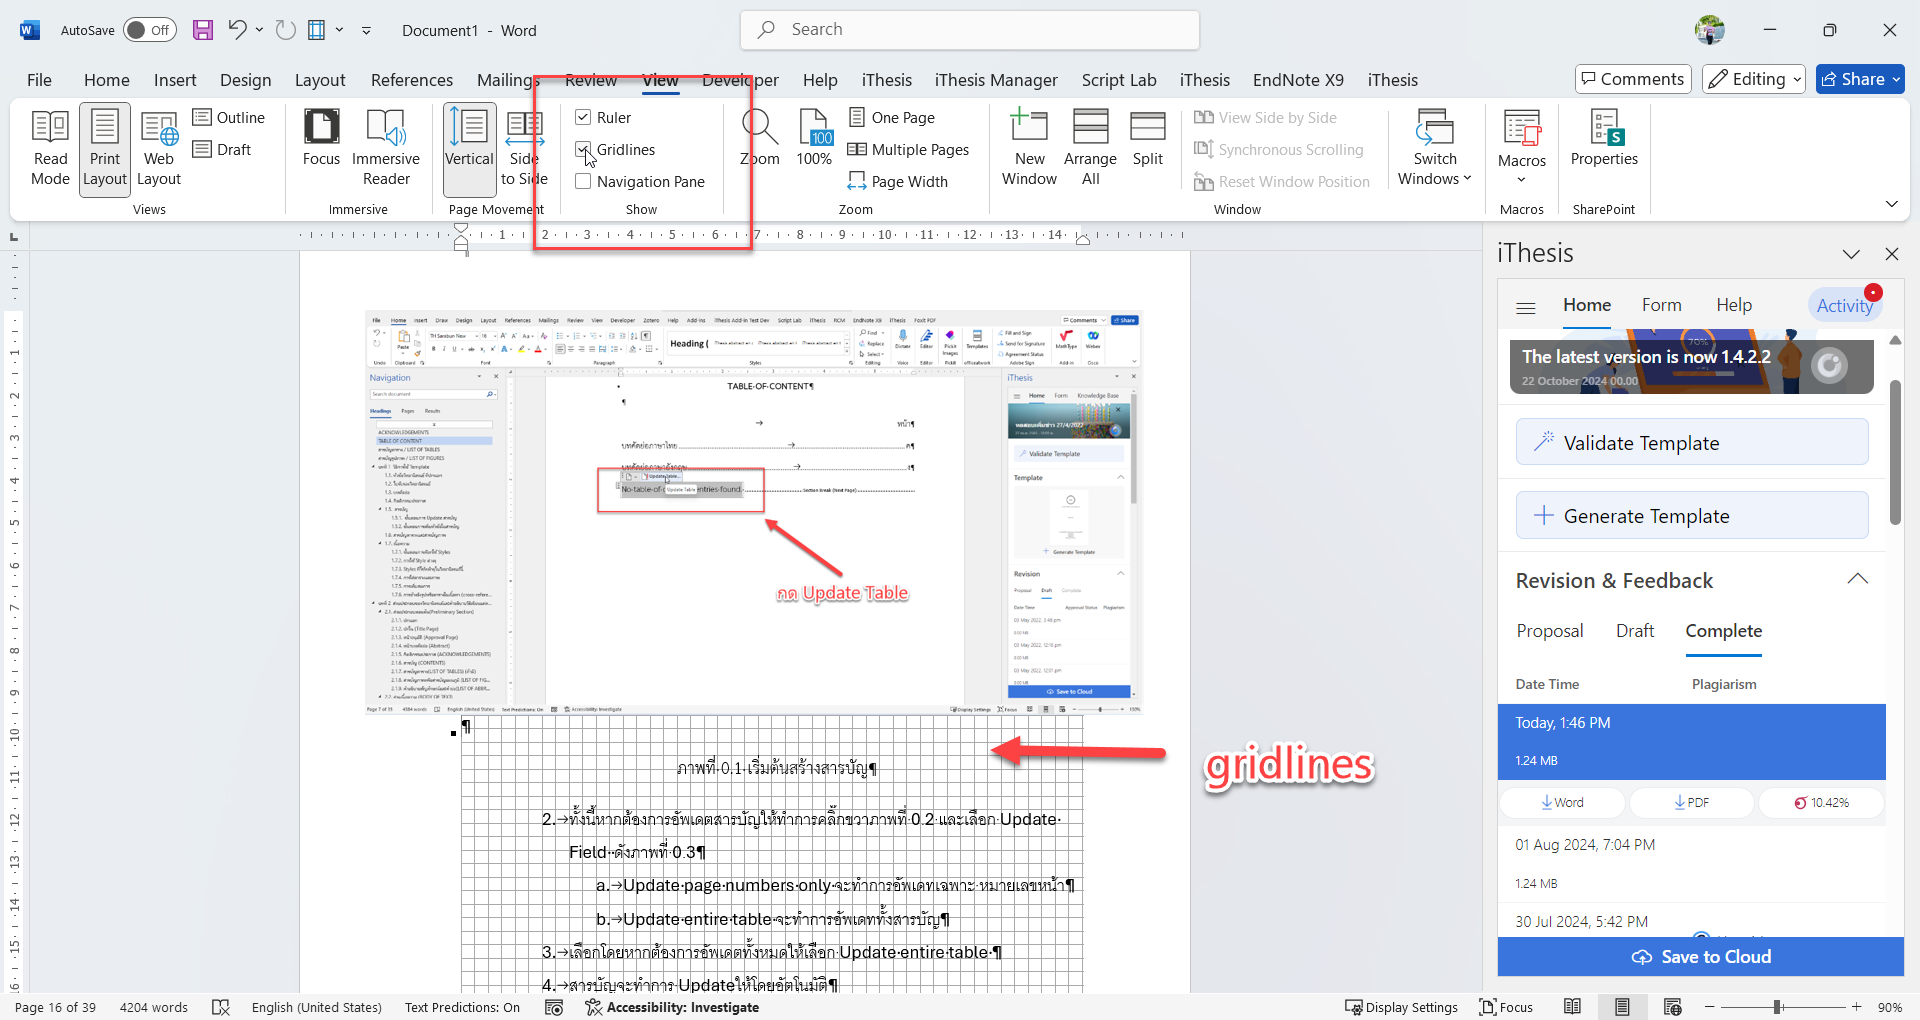This screenshot has height=1020, width=1920.
Task: Switch to Print Layout view
Action: 105,149
